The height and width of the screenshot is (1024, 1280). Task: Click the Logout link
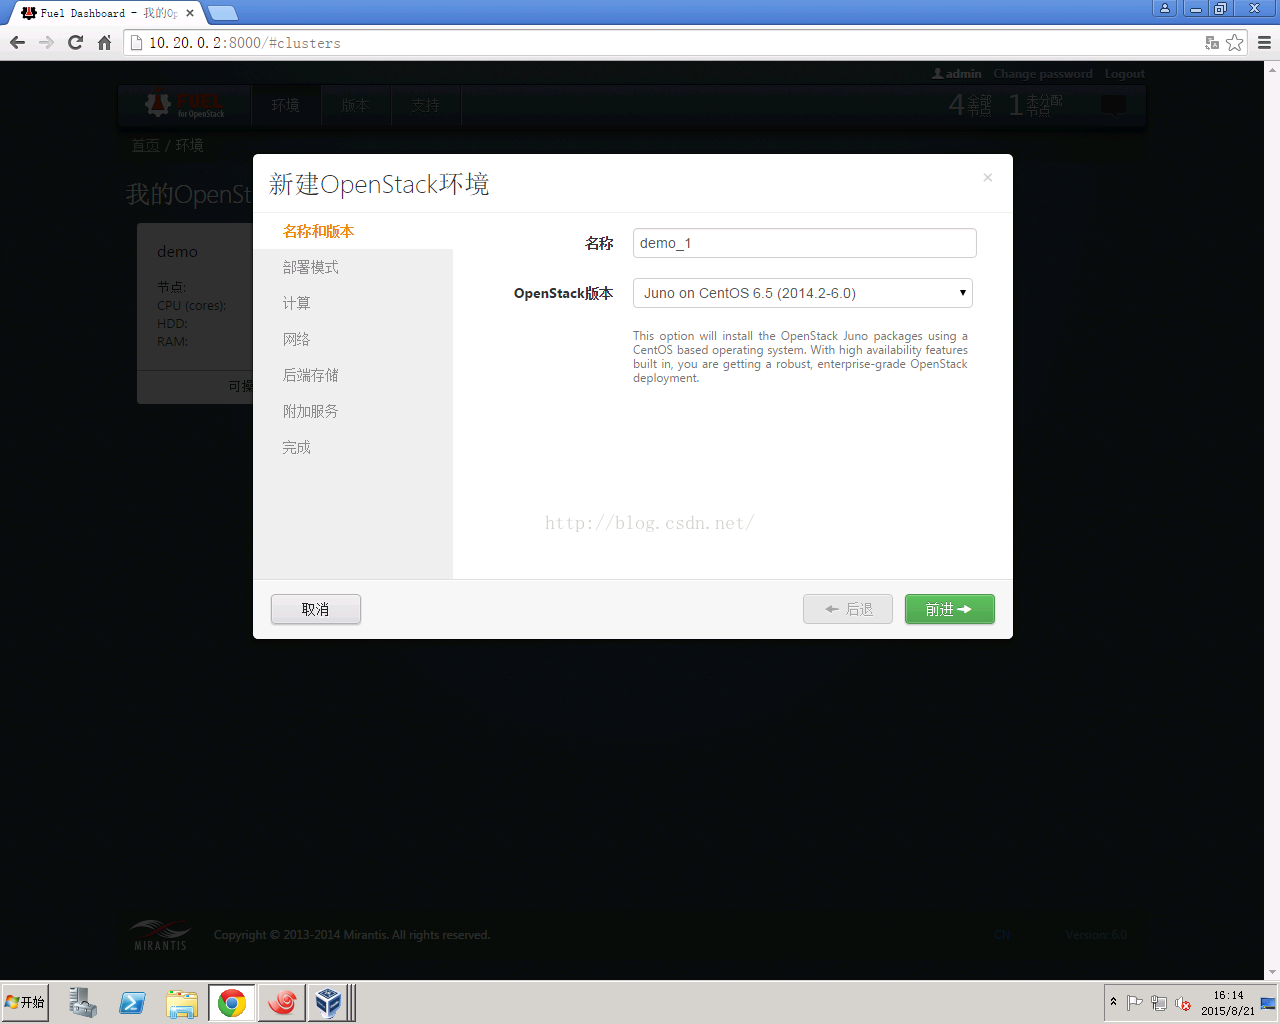[1124, 74]
